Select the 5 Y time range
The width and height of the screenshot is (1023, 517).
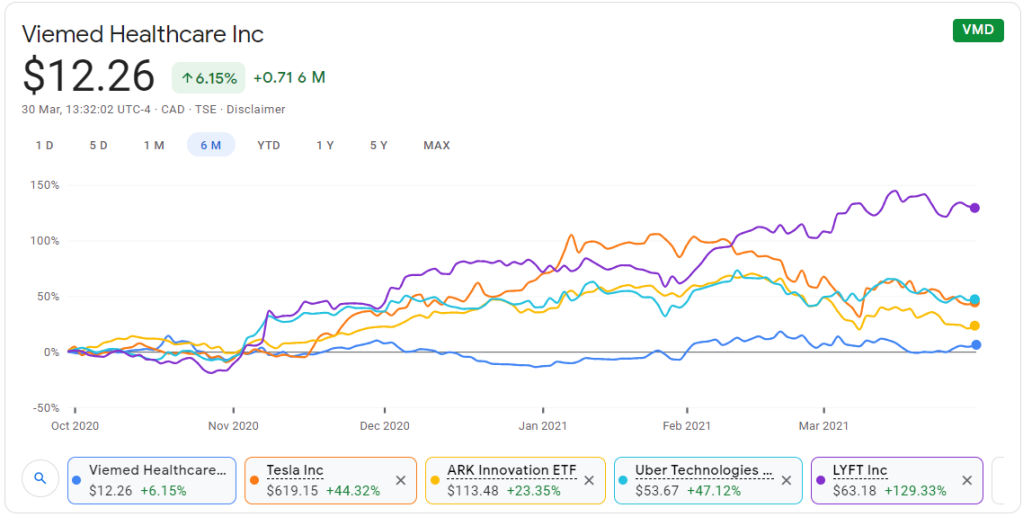[379, 145]
